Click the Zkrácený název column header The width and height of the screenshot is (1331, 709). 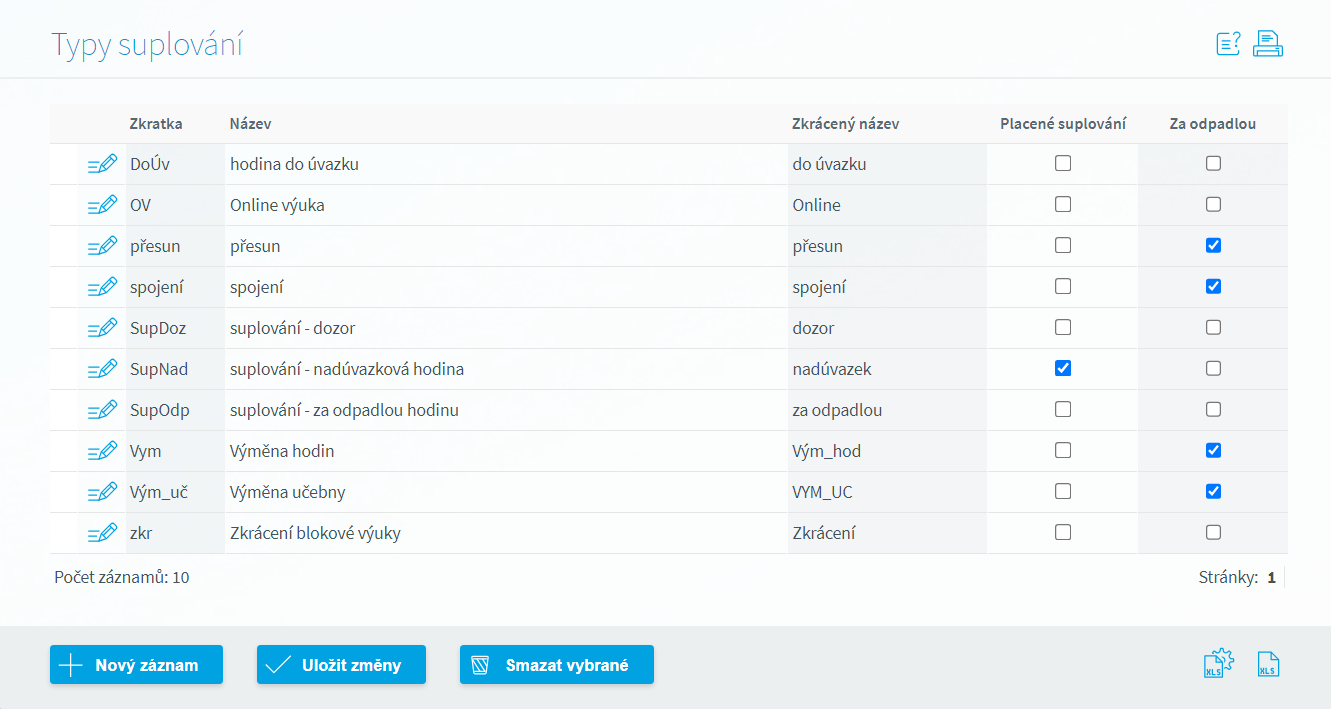[845, 124]
